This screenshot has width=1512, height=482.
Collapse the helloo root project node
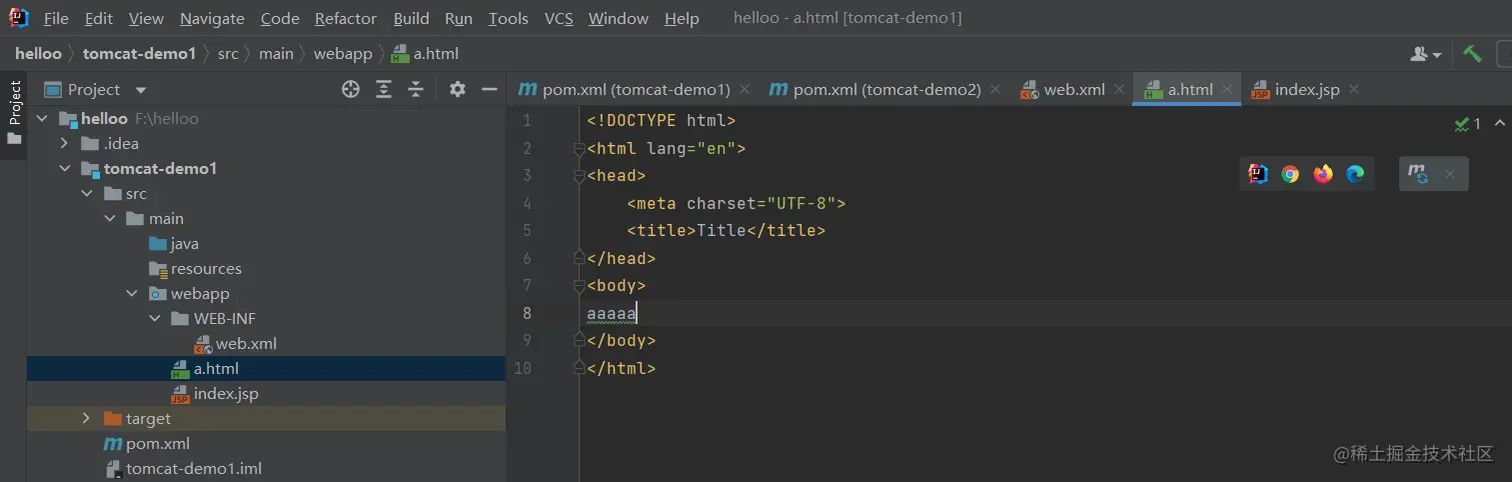pos(42,118)
